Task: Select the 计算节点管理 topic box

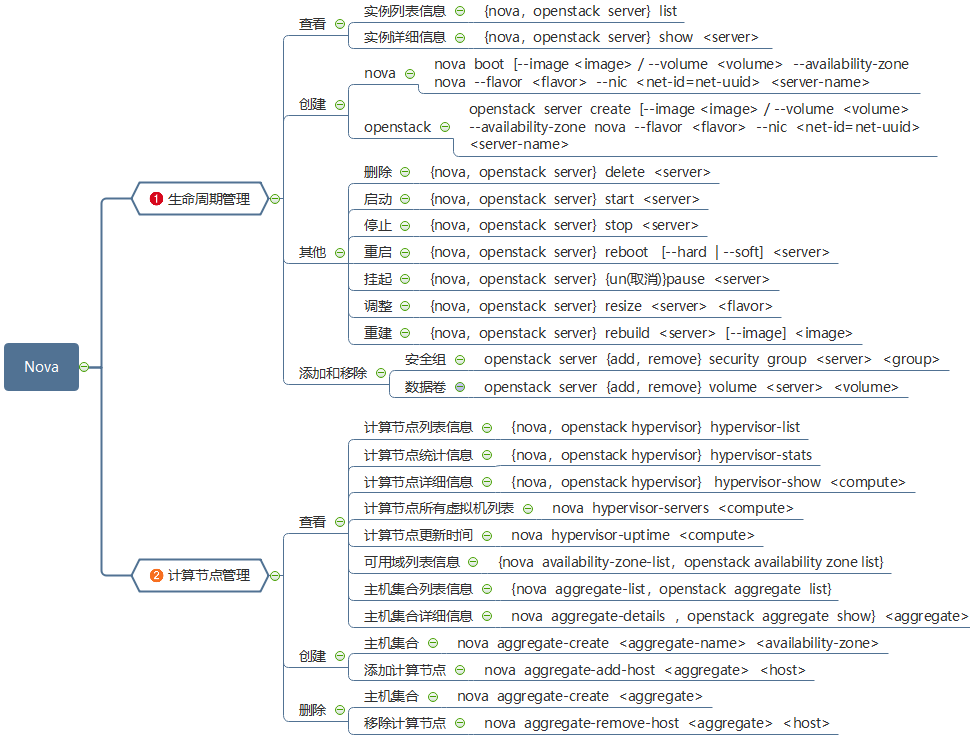Action: click(208, 575)
